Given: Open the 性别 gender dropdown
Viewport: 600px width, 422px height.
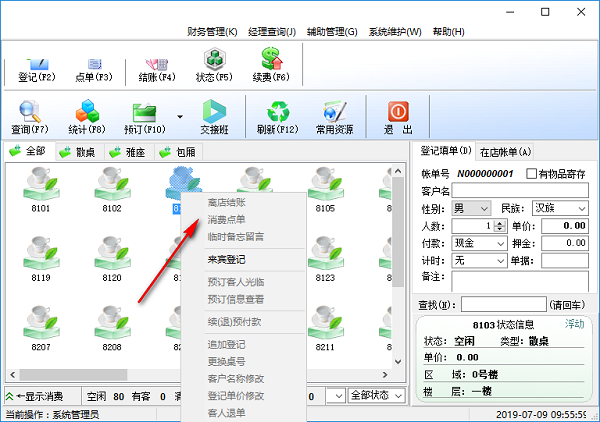Looking at the screenshot, I should pyautogui.click(x=471, y=209).
